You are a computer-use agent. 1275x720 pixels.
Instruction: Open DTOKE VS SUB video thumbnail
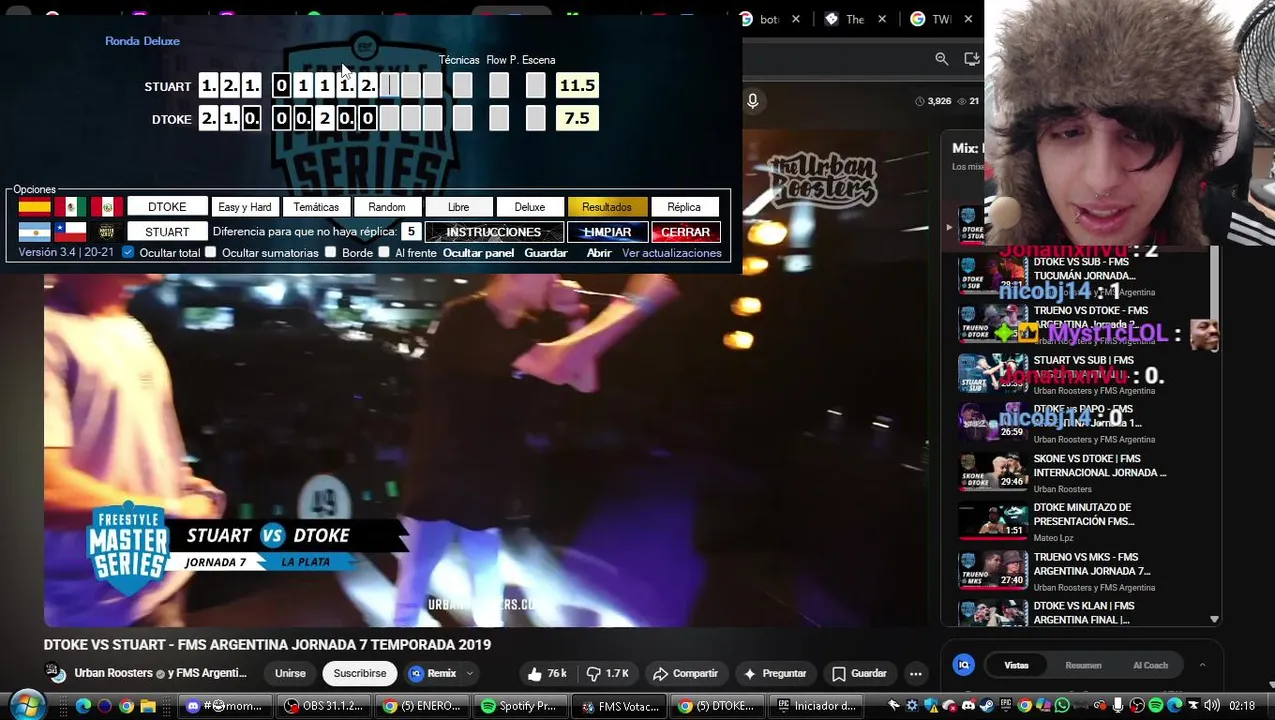tap(993, 276)
